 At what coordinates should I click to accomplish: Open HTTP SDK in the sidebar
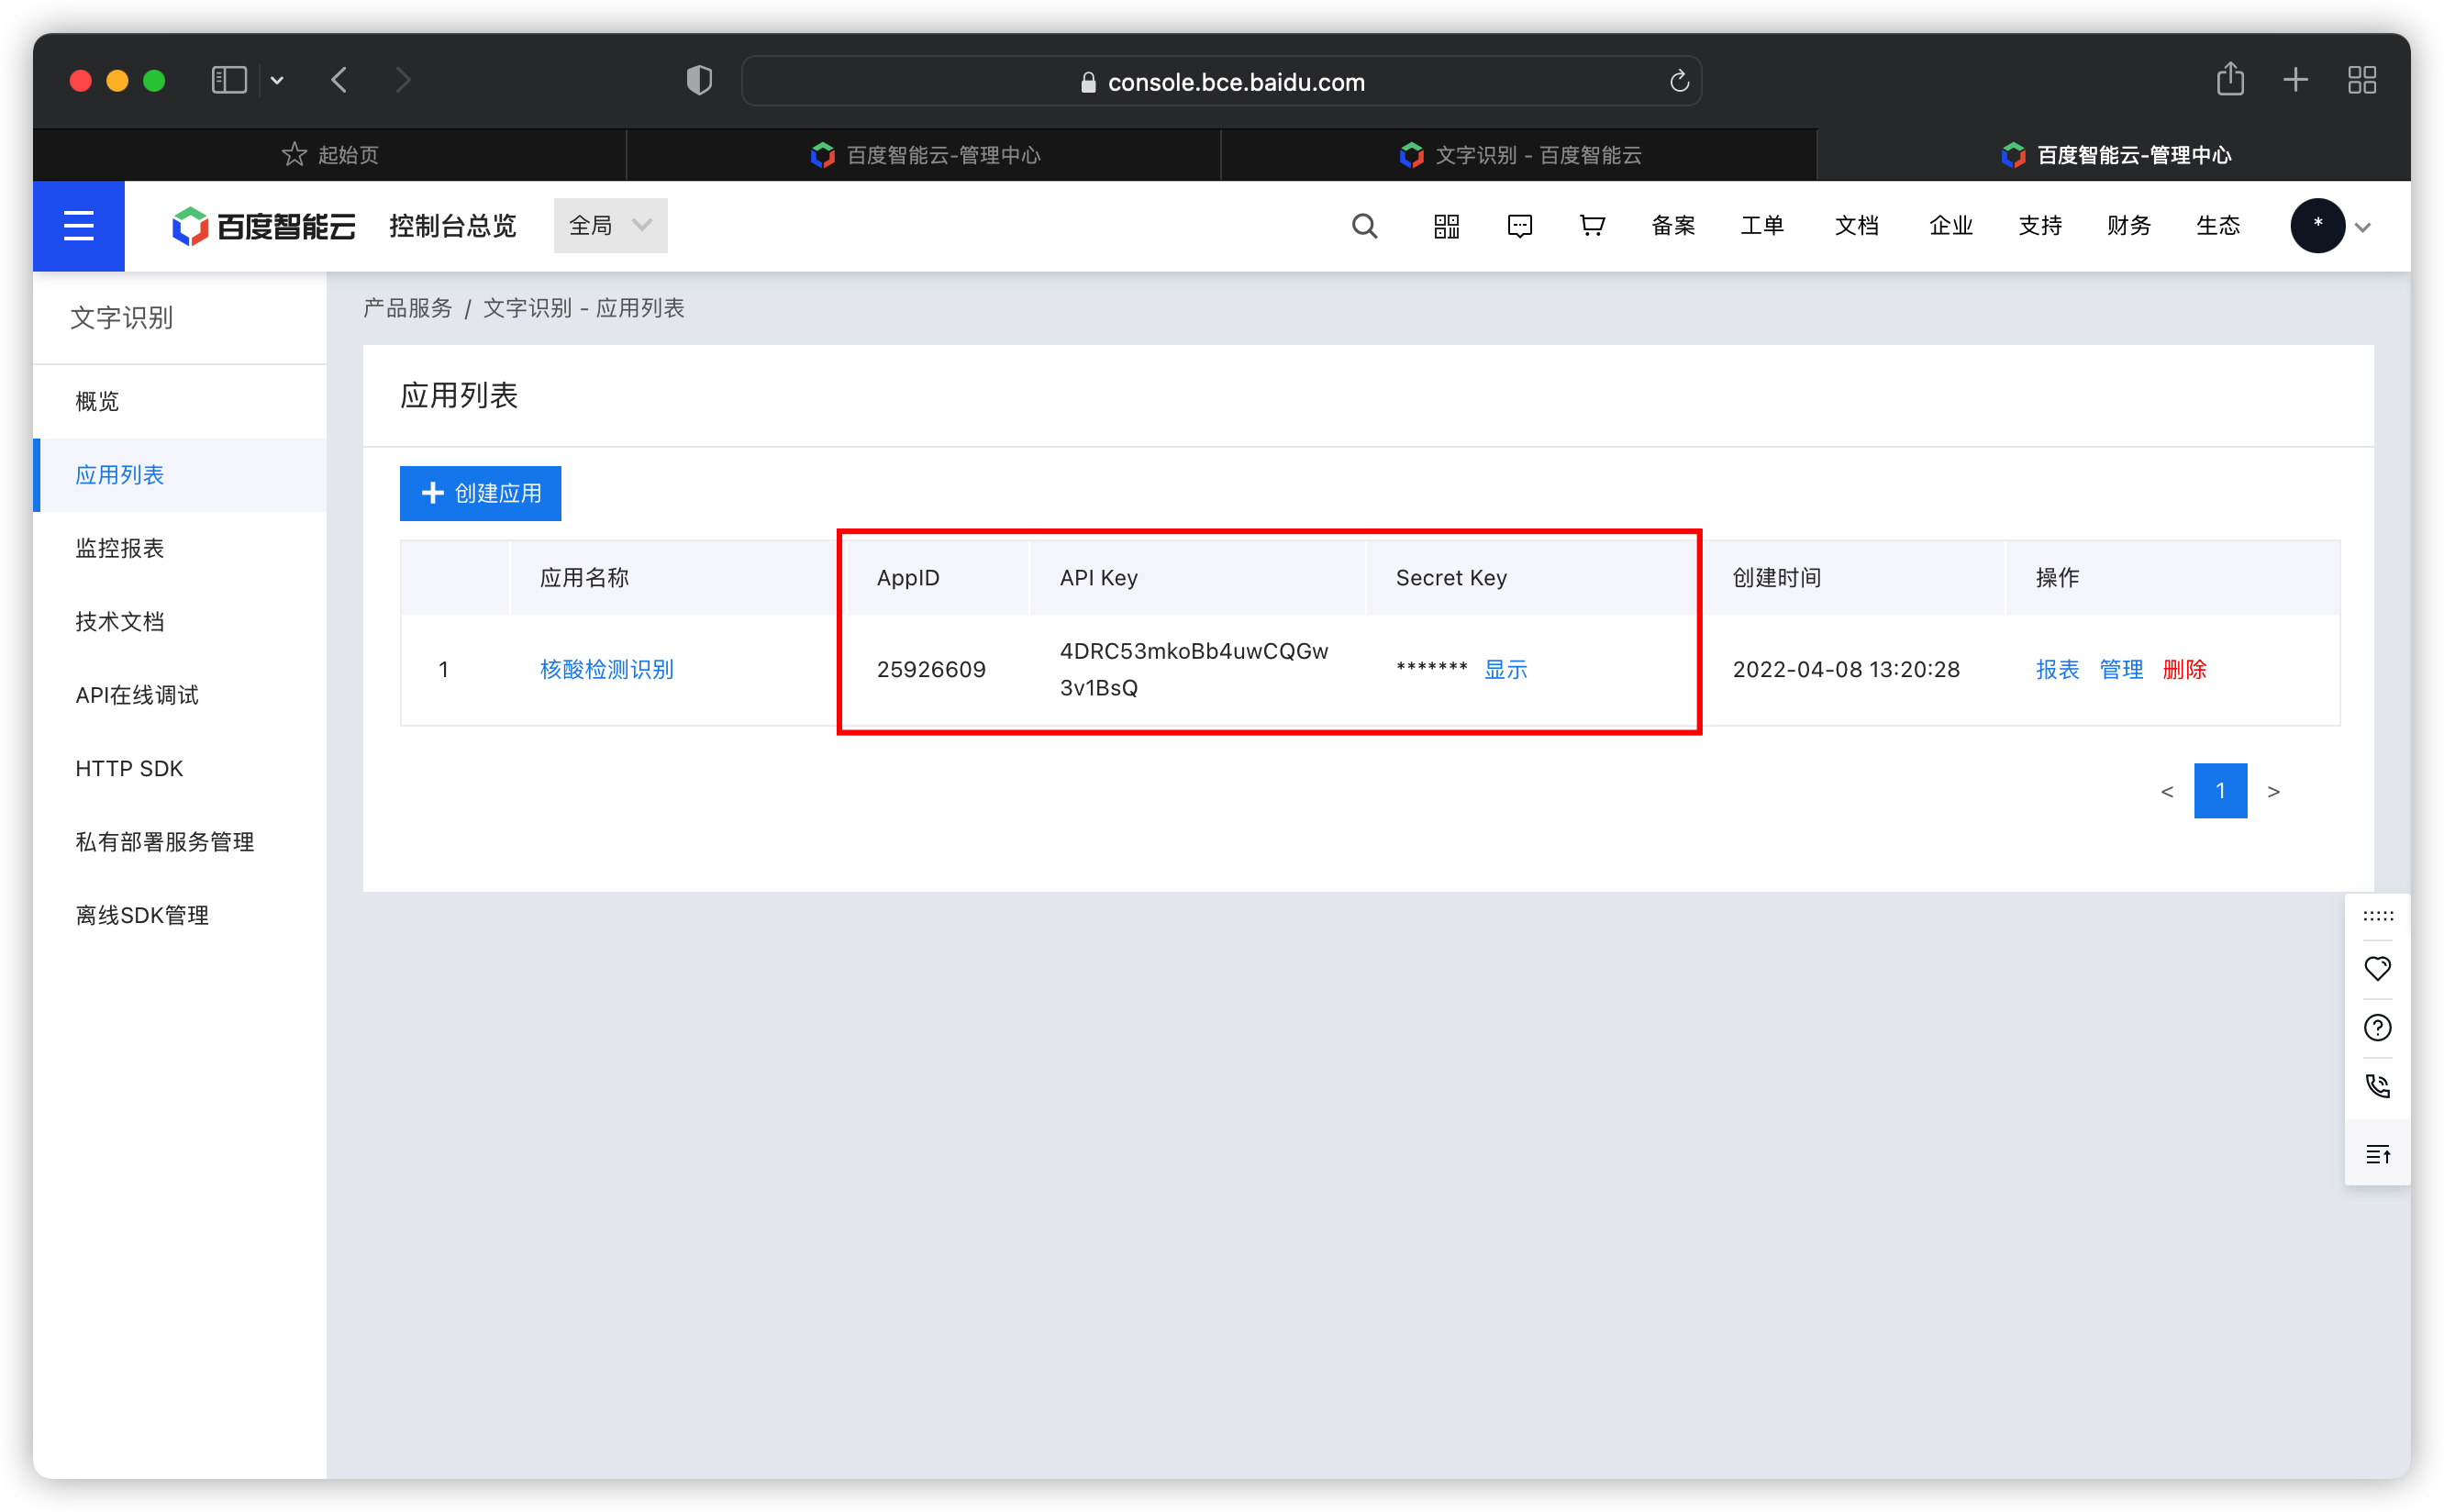coord(180,768)
